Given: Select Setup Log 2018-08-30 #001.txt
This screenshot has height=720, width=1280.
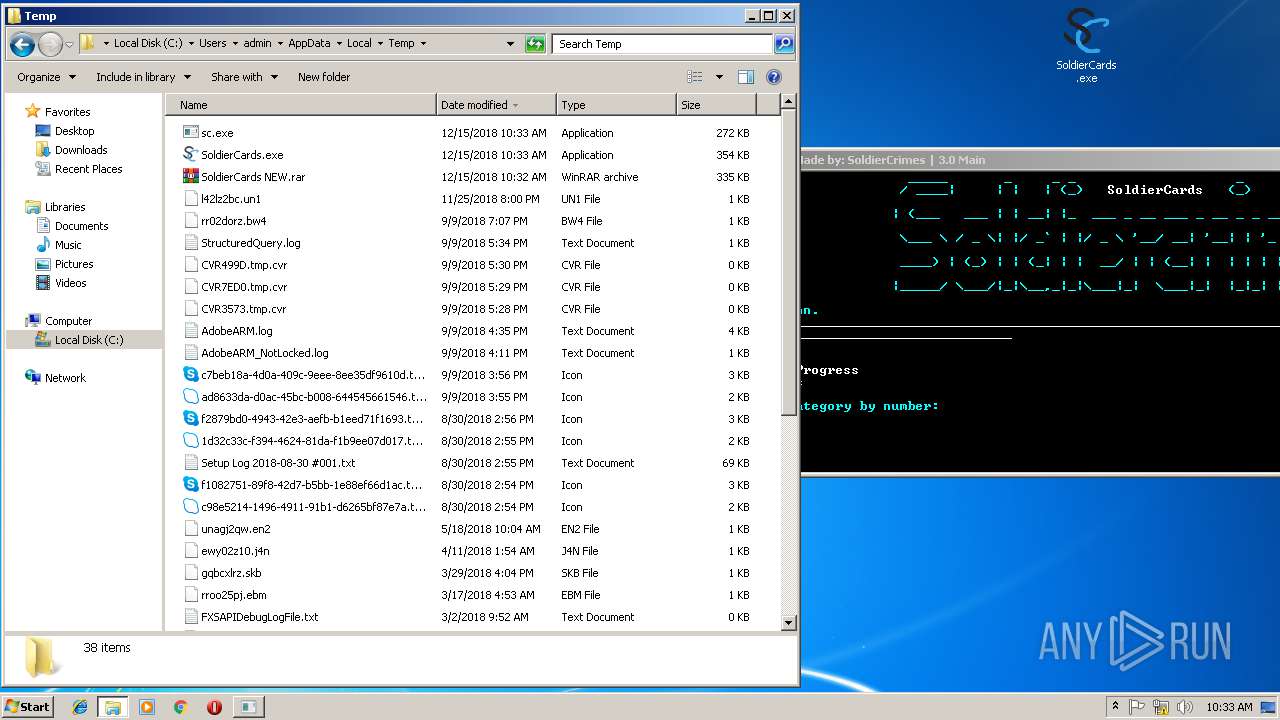Looking at the screenshot, I should point(278,463).
